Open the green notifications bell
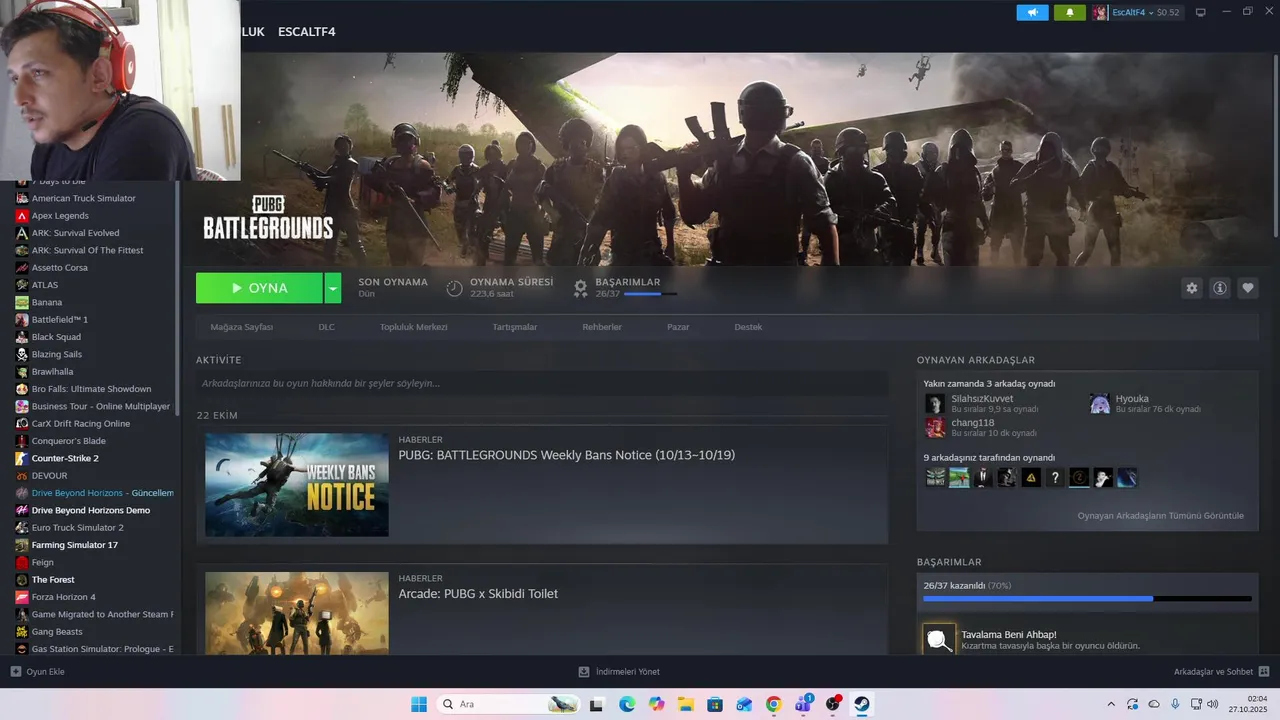Image resolution: width=1280 pixels, height=720 pixels. coord(1069,12)
